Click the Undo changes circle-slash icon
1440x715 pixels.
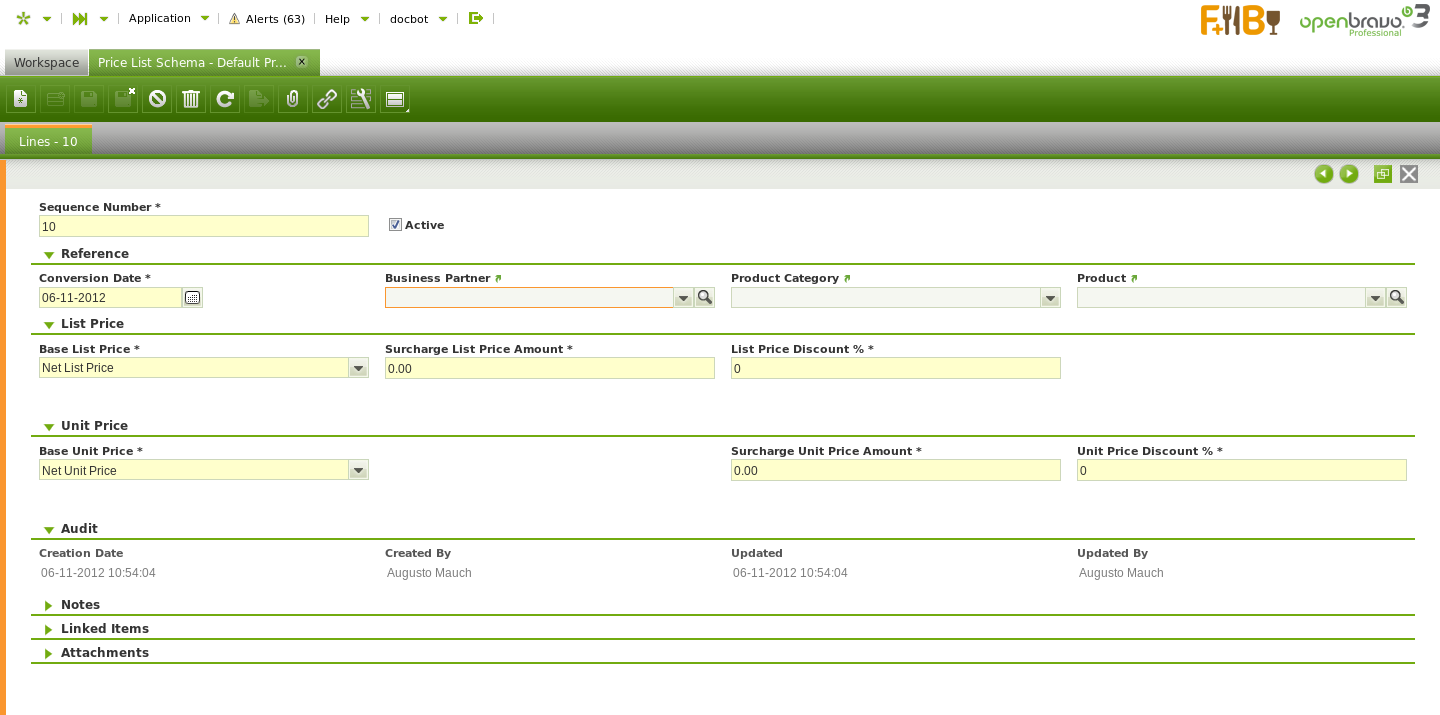[x=157, y=99]
